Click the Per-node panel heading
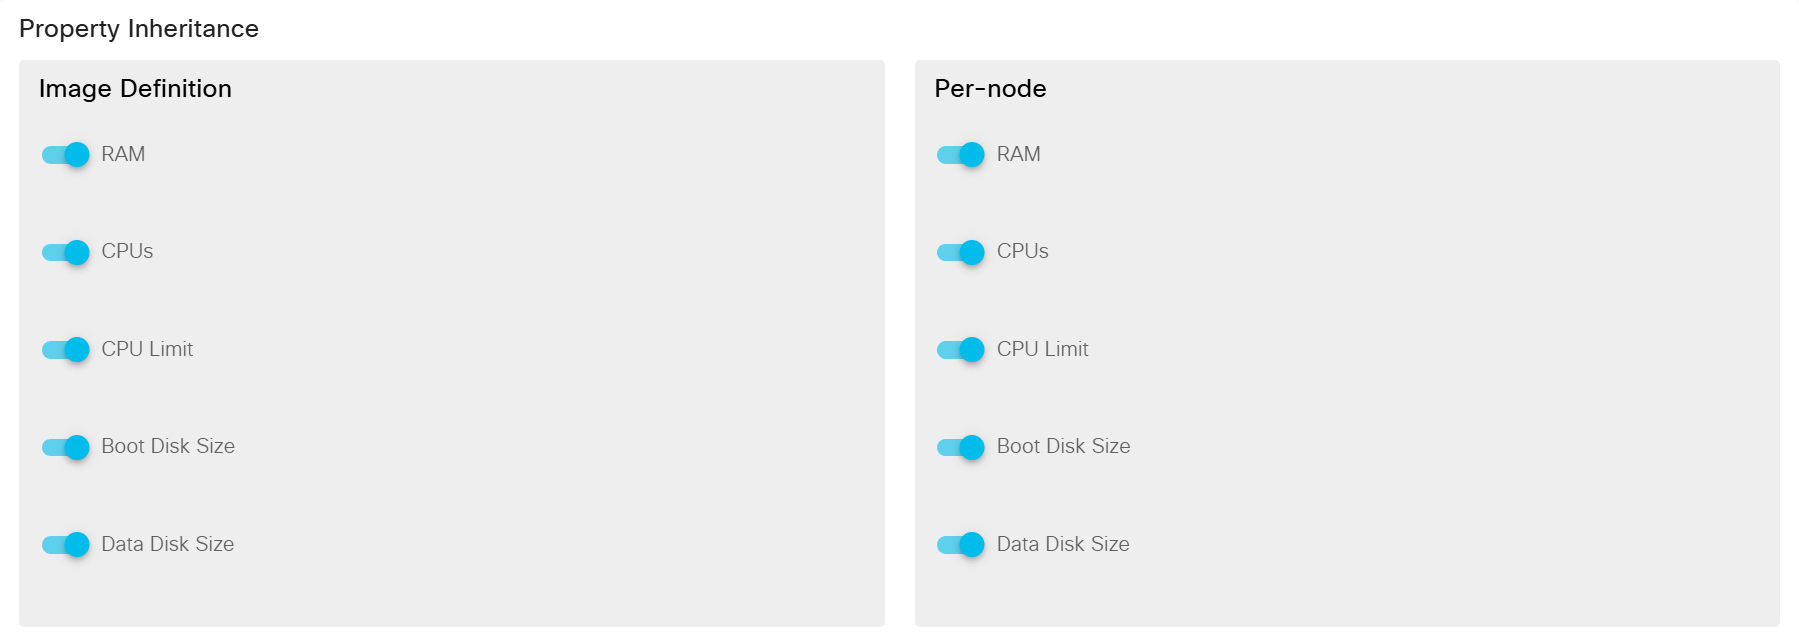 coord(990,89)
